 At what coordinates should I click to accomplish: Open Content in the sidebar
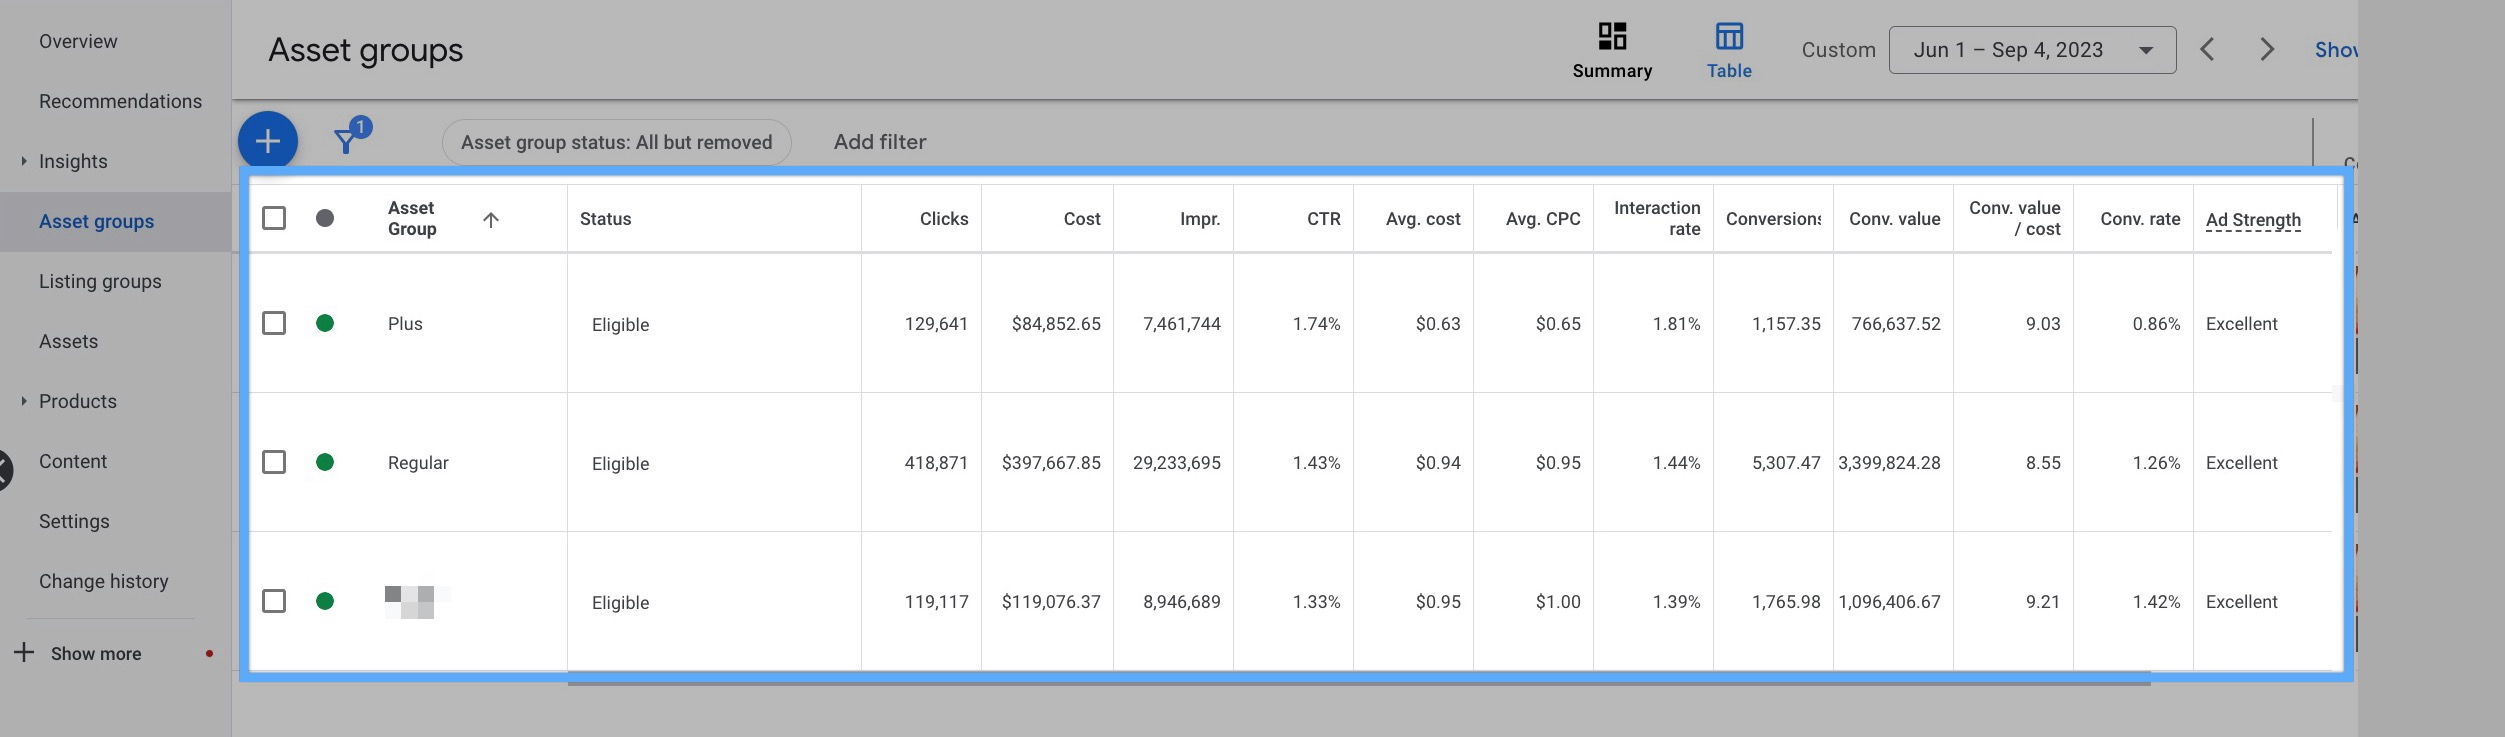pos(73,461)
